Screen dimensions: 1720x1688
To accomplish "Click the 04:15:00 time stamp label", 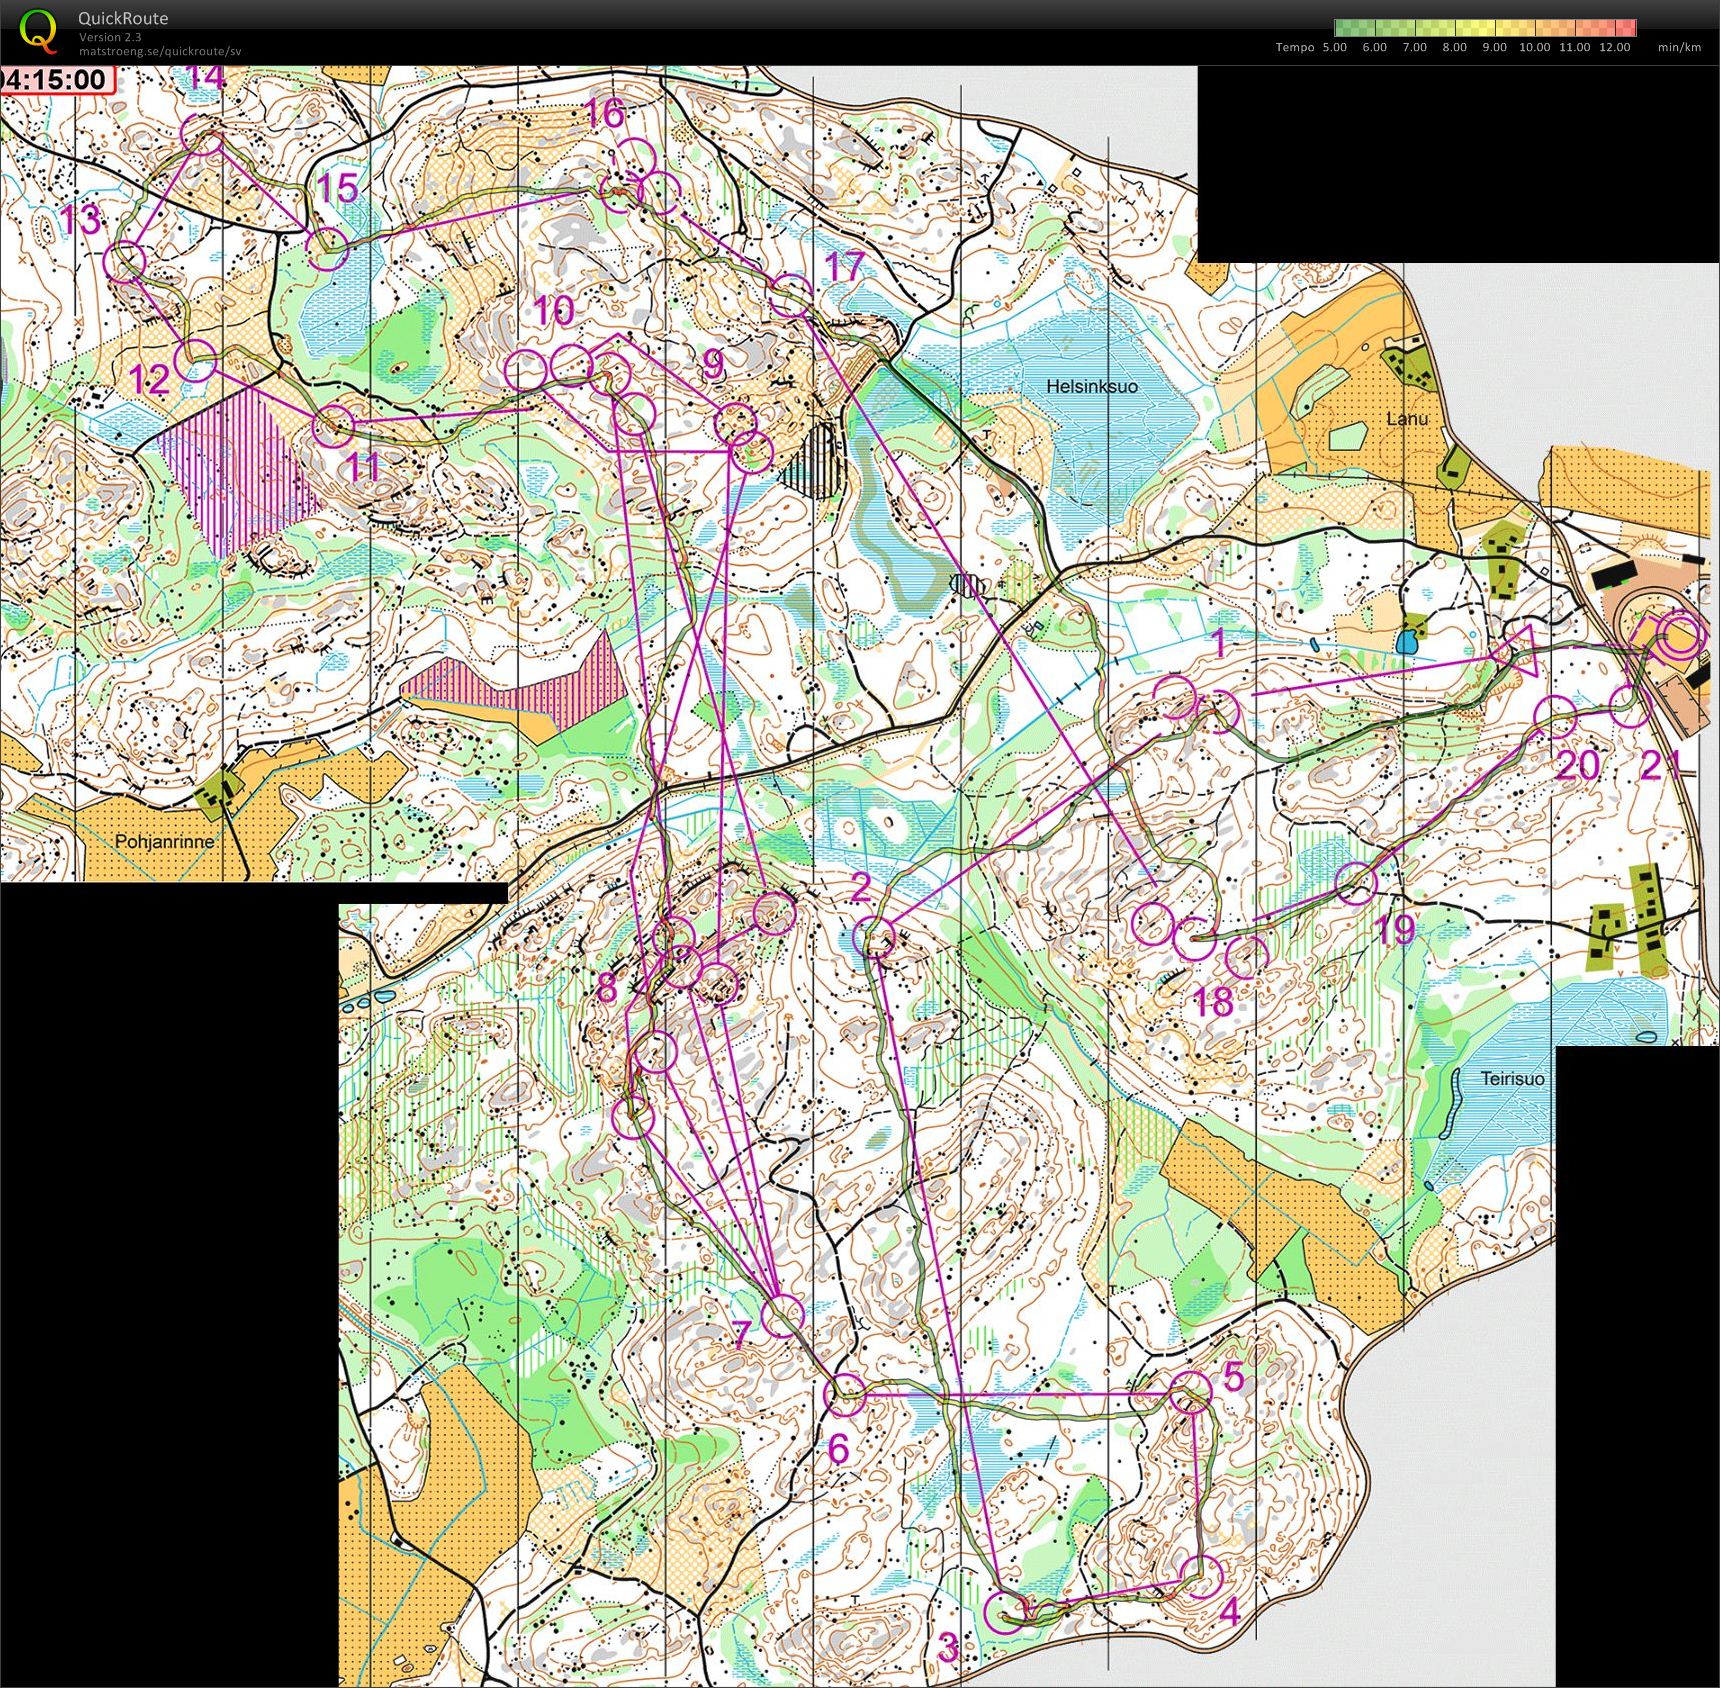I will [x=57, y=80].
